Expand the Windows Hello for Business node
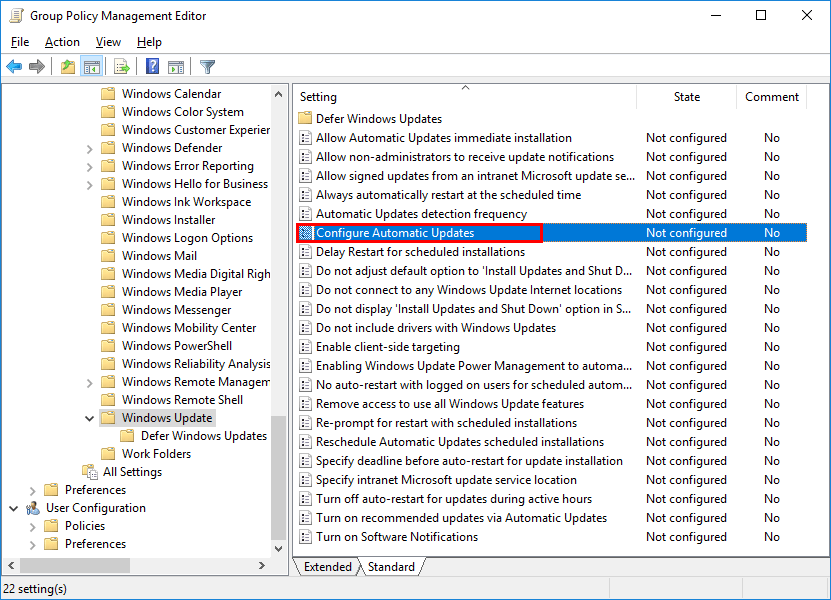This screenshot has width=831, height=600. 90,185
